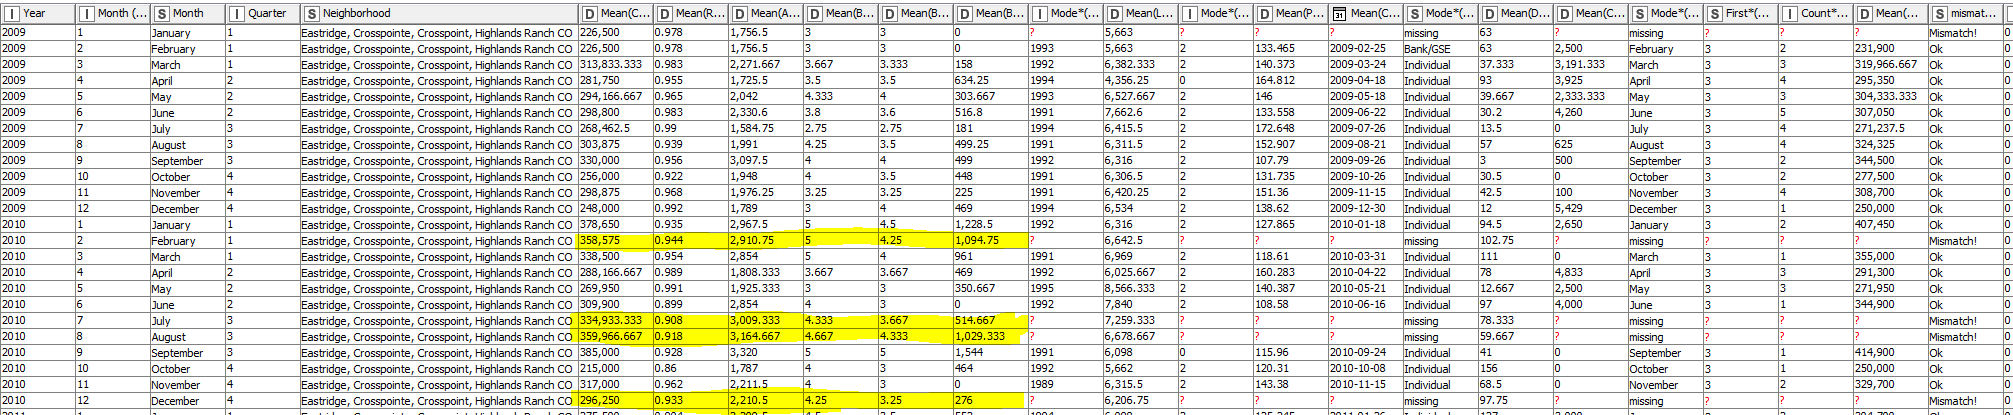
Task: Select the cell with value 634.25
Action: [x=990, y=81]
